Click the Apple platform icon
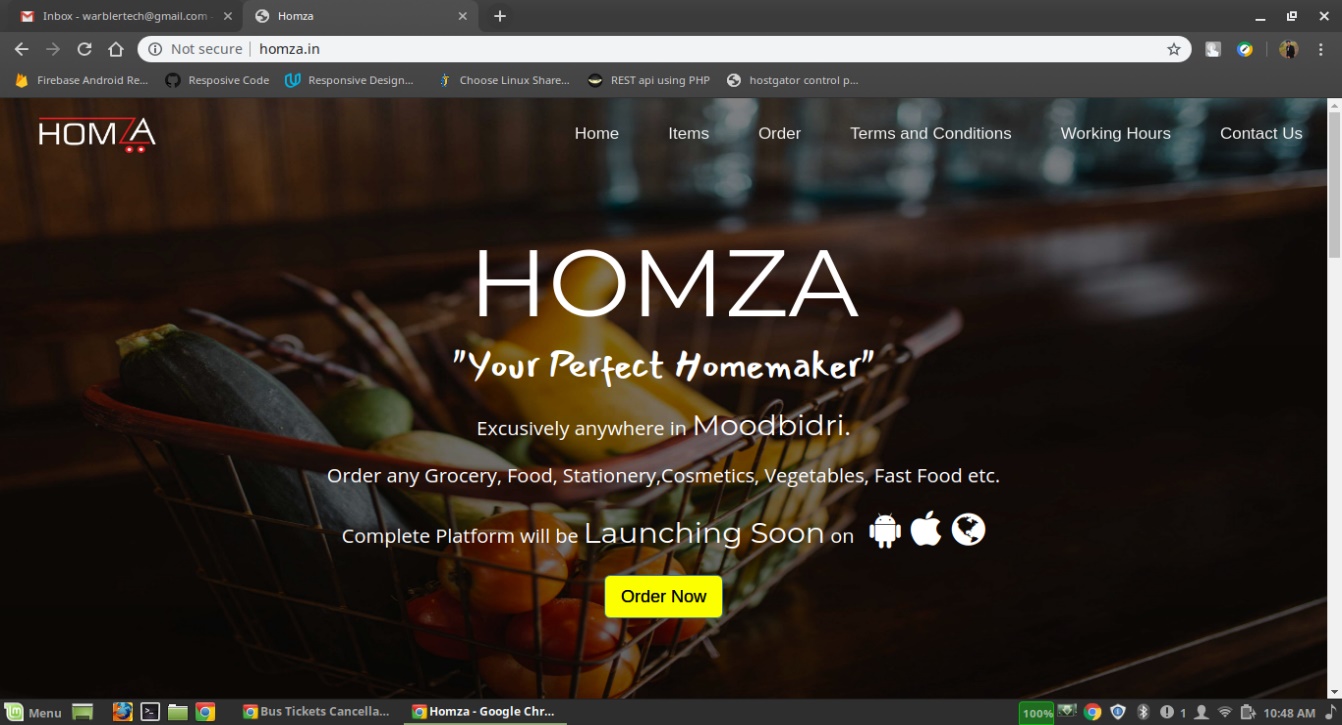The image size is (1342, 725). (926, 528)
